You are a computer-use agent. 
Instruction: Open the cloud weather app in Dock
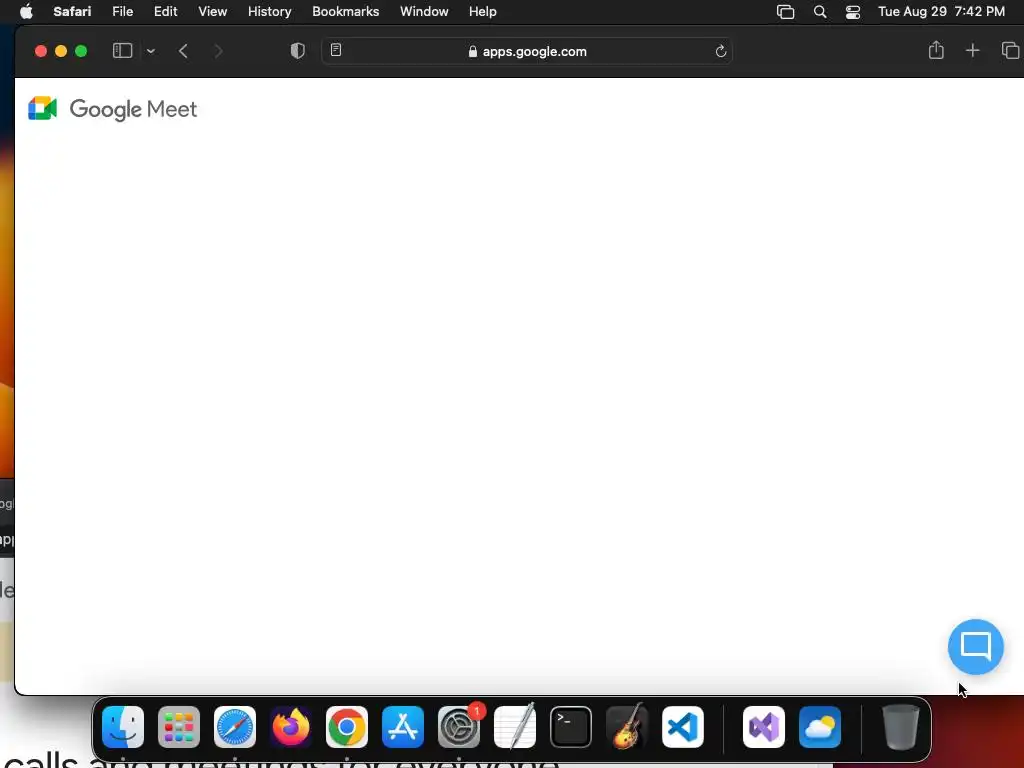pos(820,727)
